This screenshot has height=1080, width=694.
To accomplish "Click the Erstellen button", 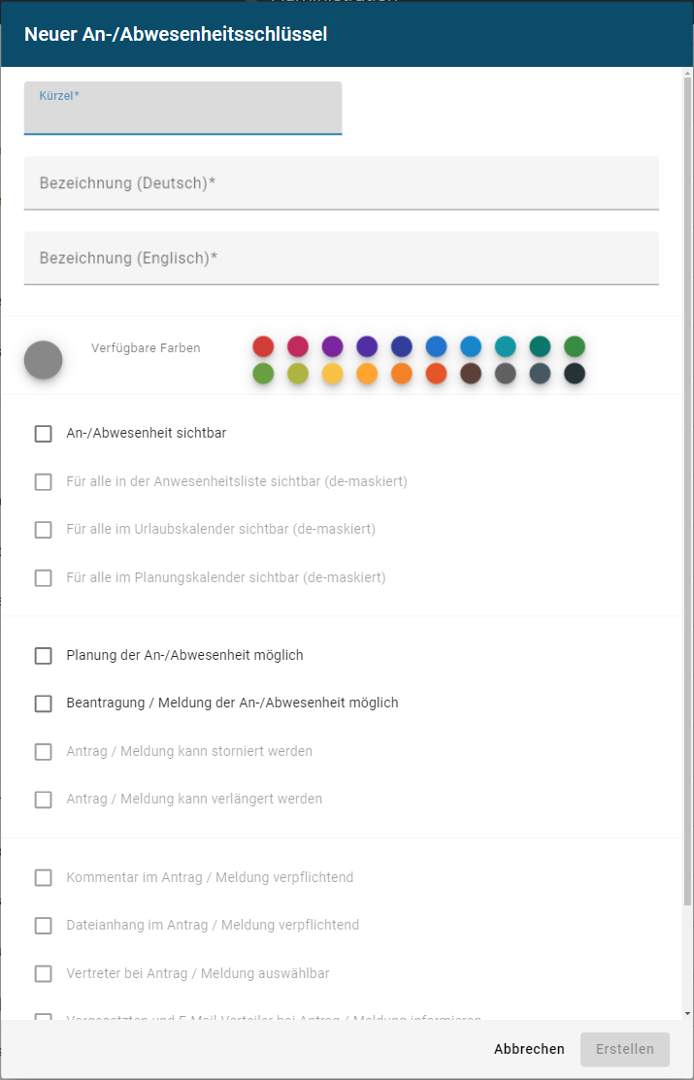I will pos(625,1049).
